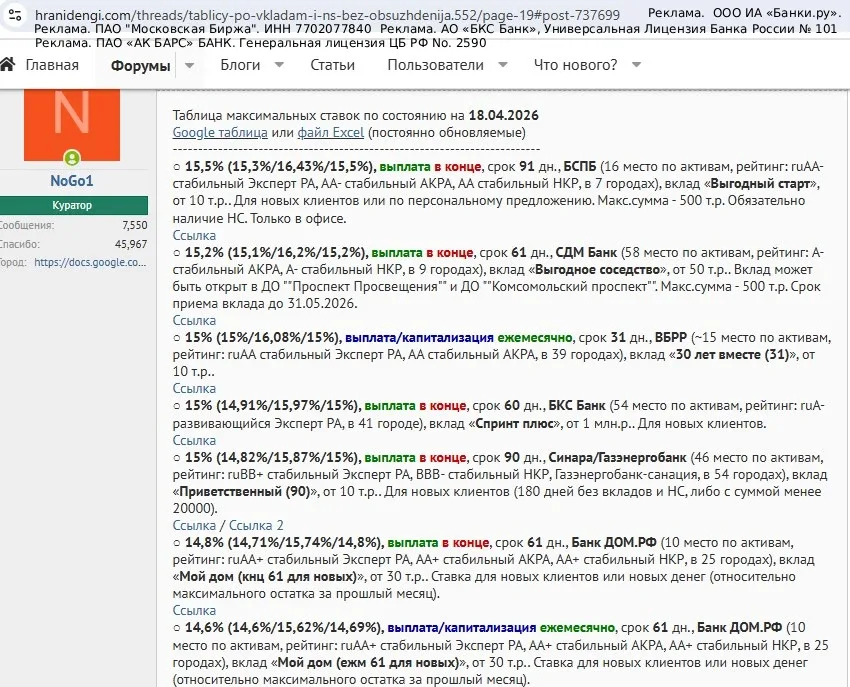Go to the Статьи section
This screenshot has height=687, width=850.
click(332, 65)
